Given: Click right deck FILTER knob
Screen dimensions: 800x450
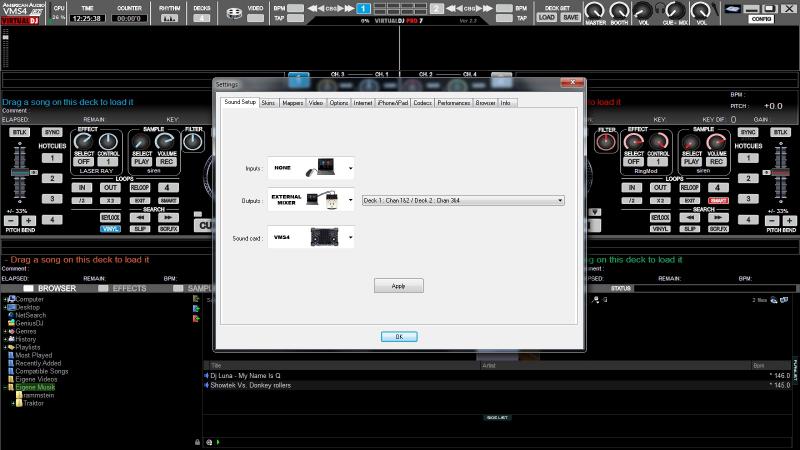Looking at the screenshot, I should pos(606,142).
